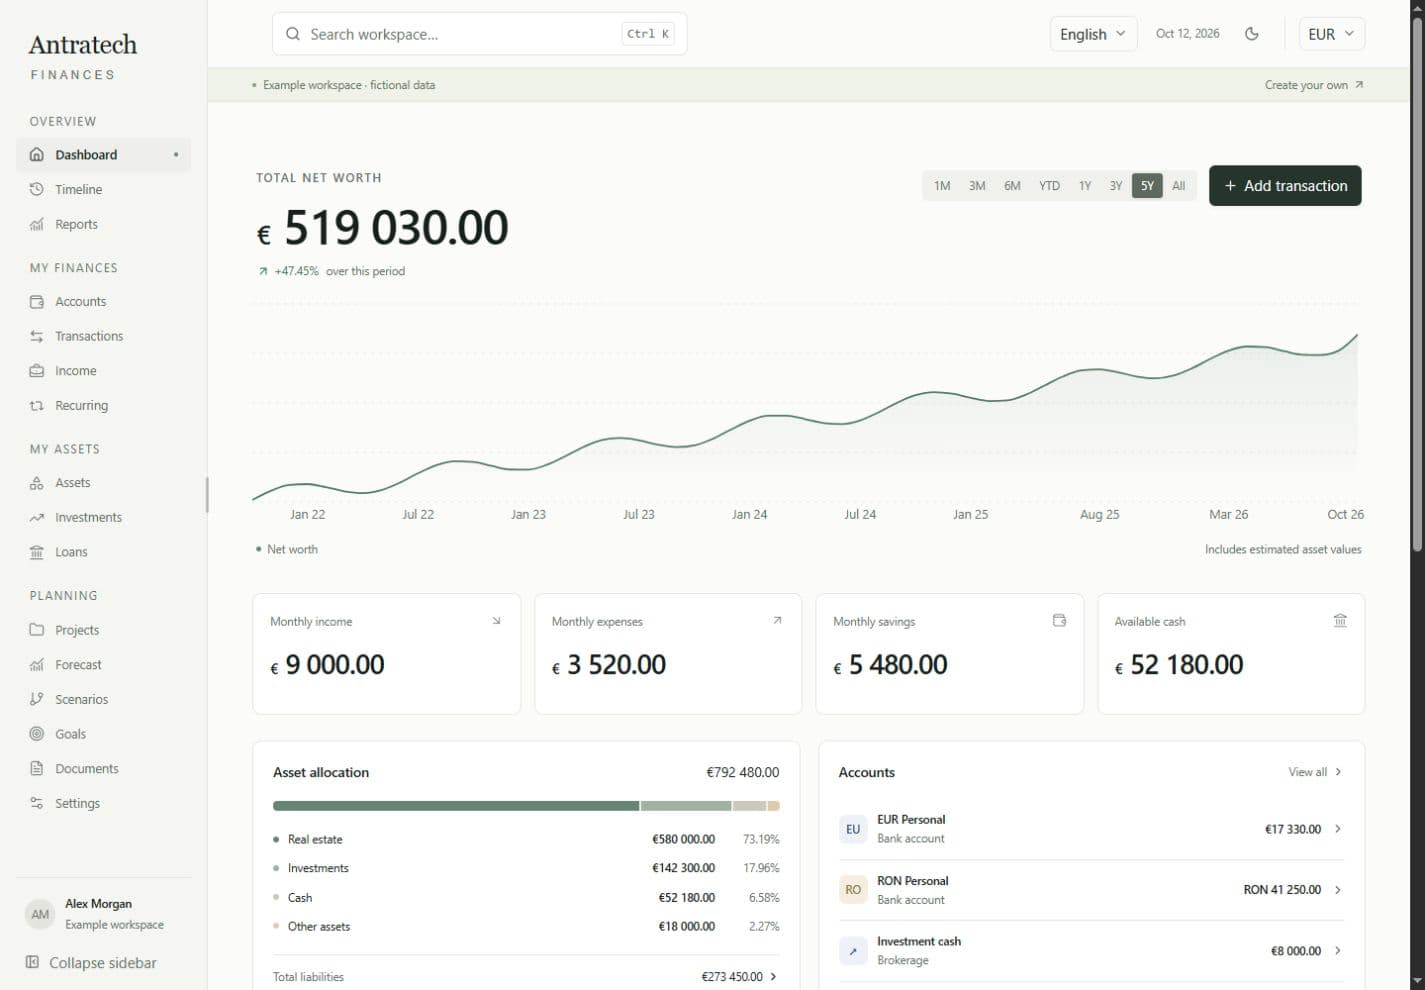1425x990 pixels.
Task: Click the Transactions arrows icon
Action: [x=37, y=336]
